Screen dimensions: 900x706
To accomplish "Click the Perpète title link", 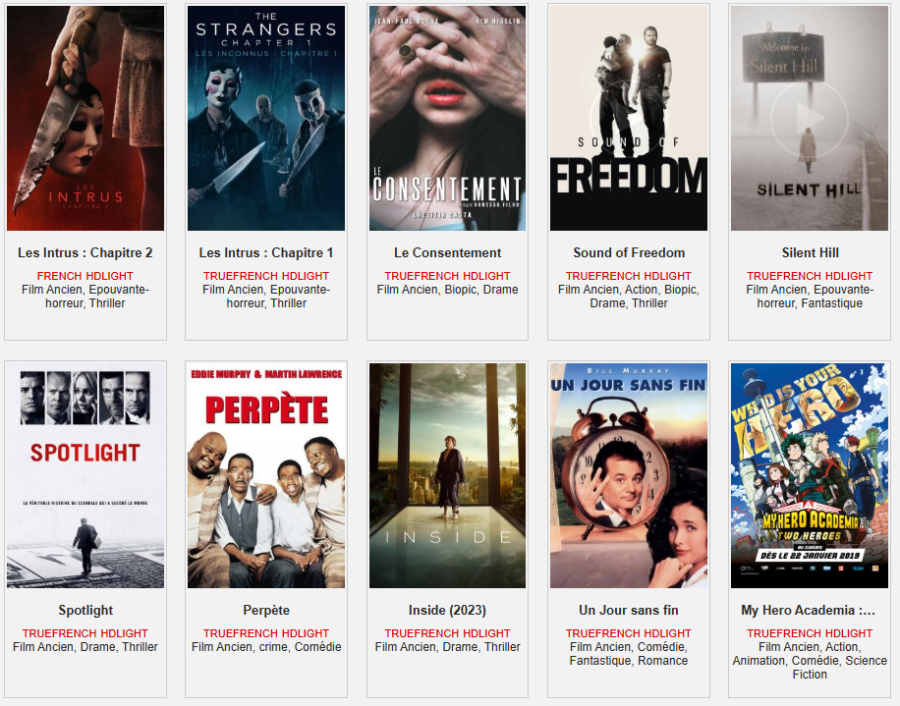I will pos(266,610).
